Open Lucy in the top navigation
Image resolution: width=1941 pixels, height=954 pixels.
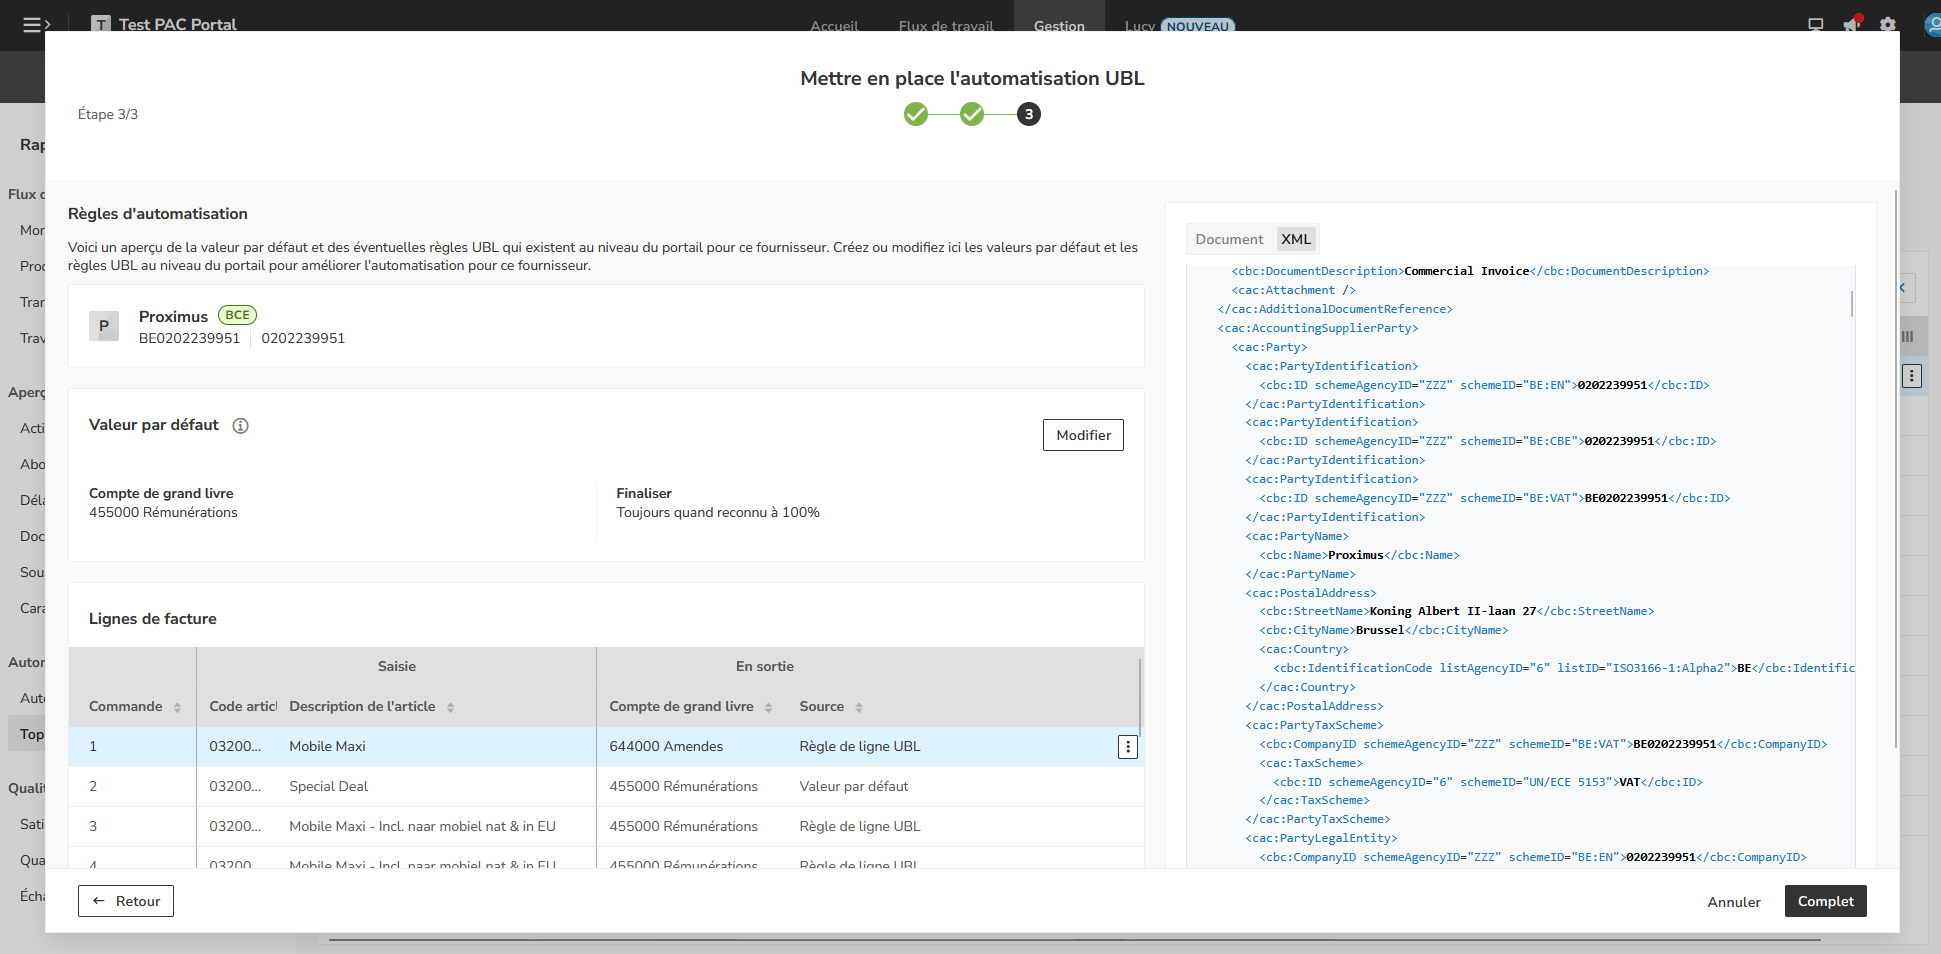1139,25
